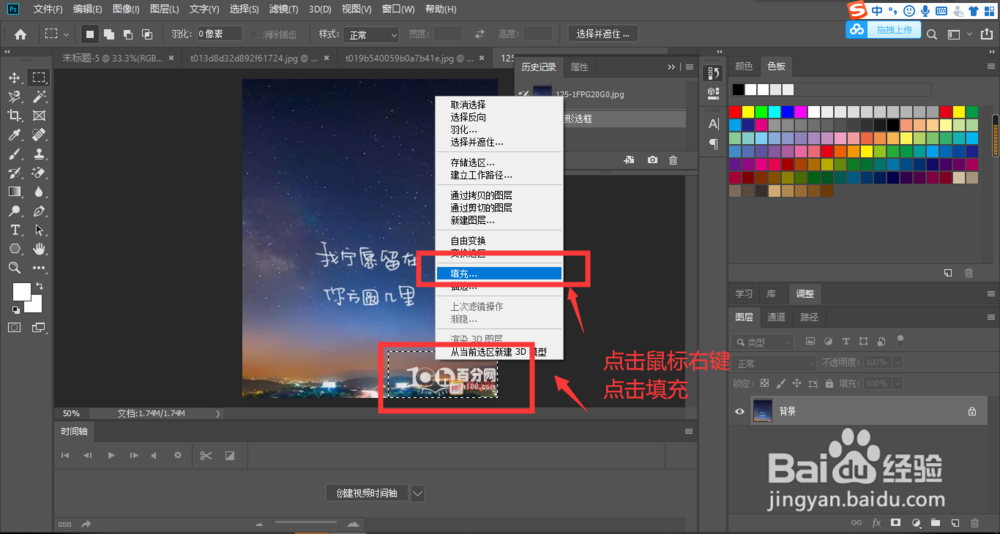Reset default foreground and background colors
Viewport: 1000px width, 534px height.
point(15,310)
